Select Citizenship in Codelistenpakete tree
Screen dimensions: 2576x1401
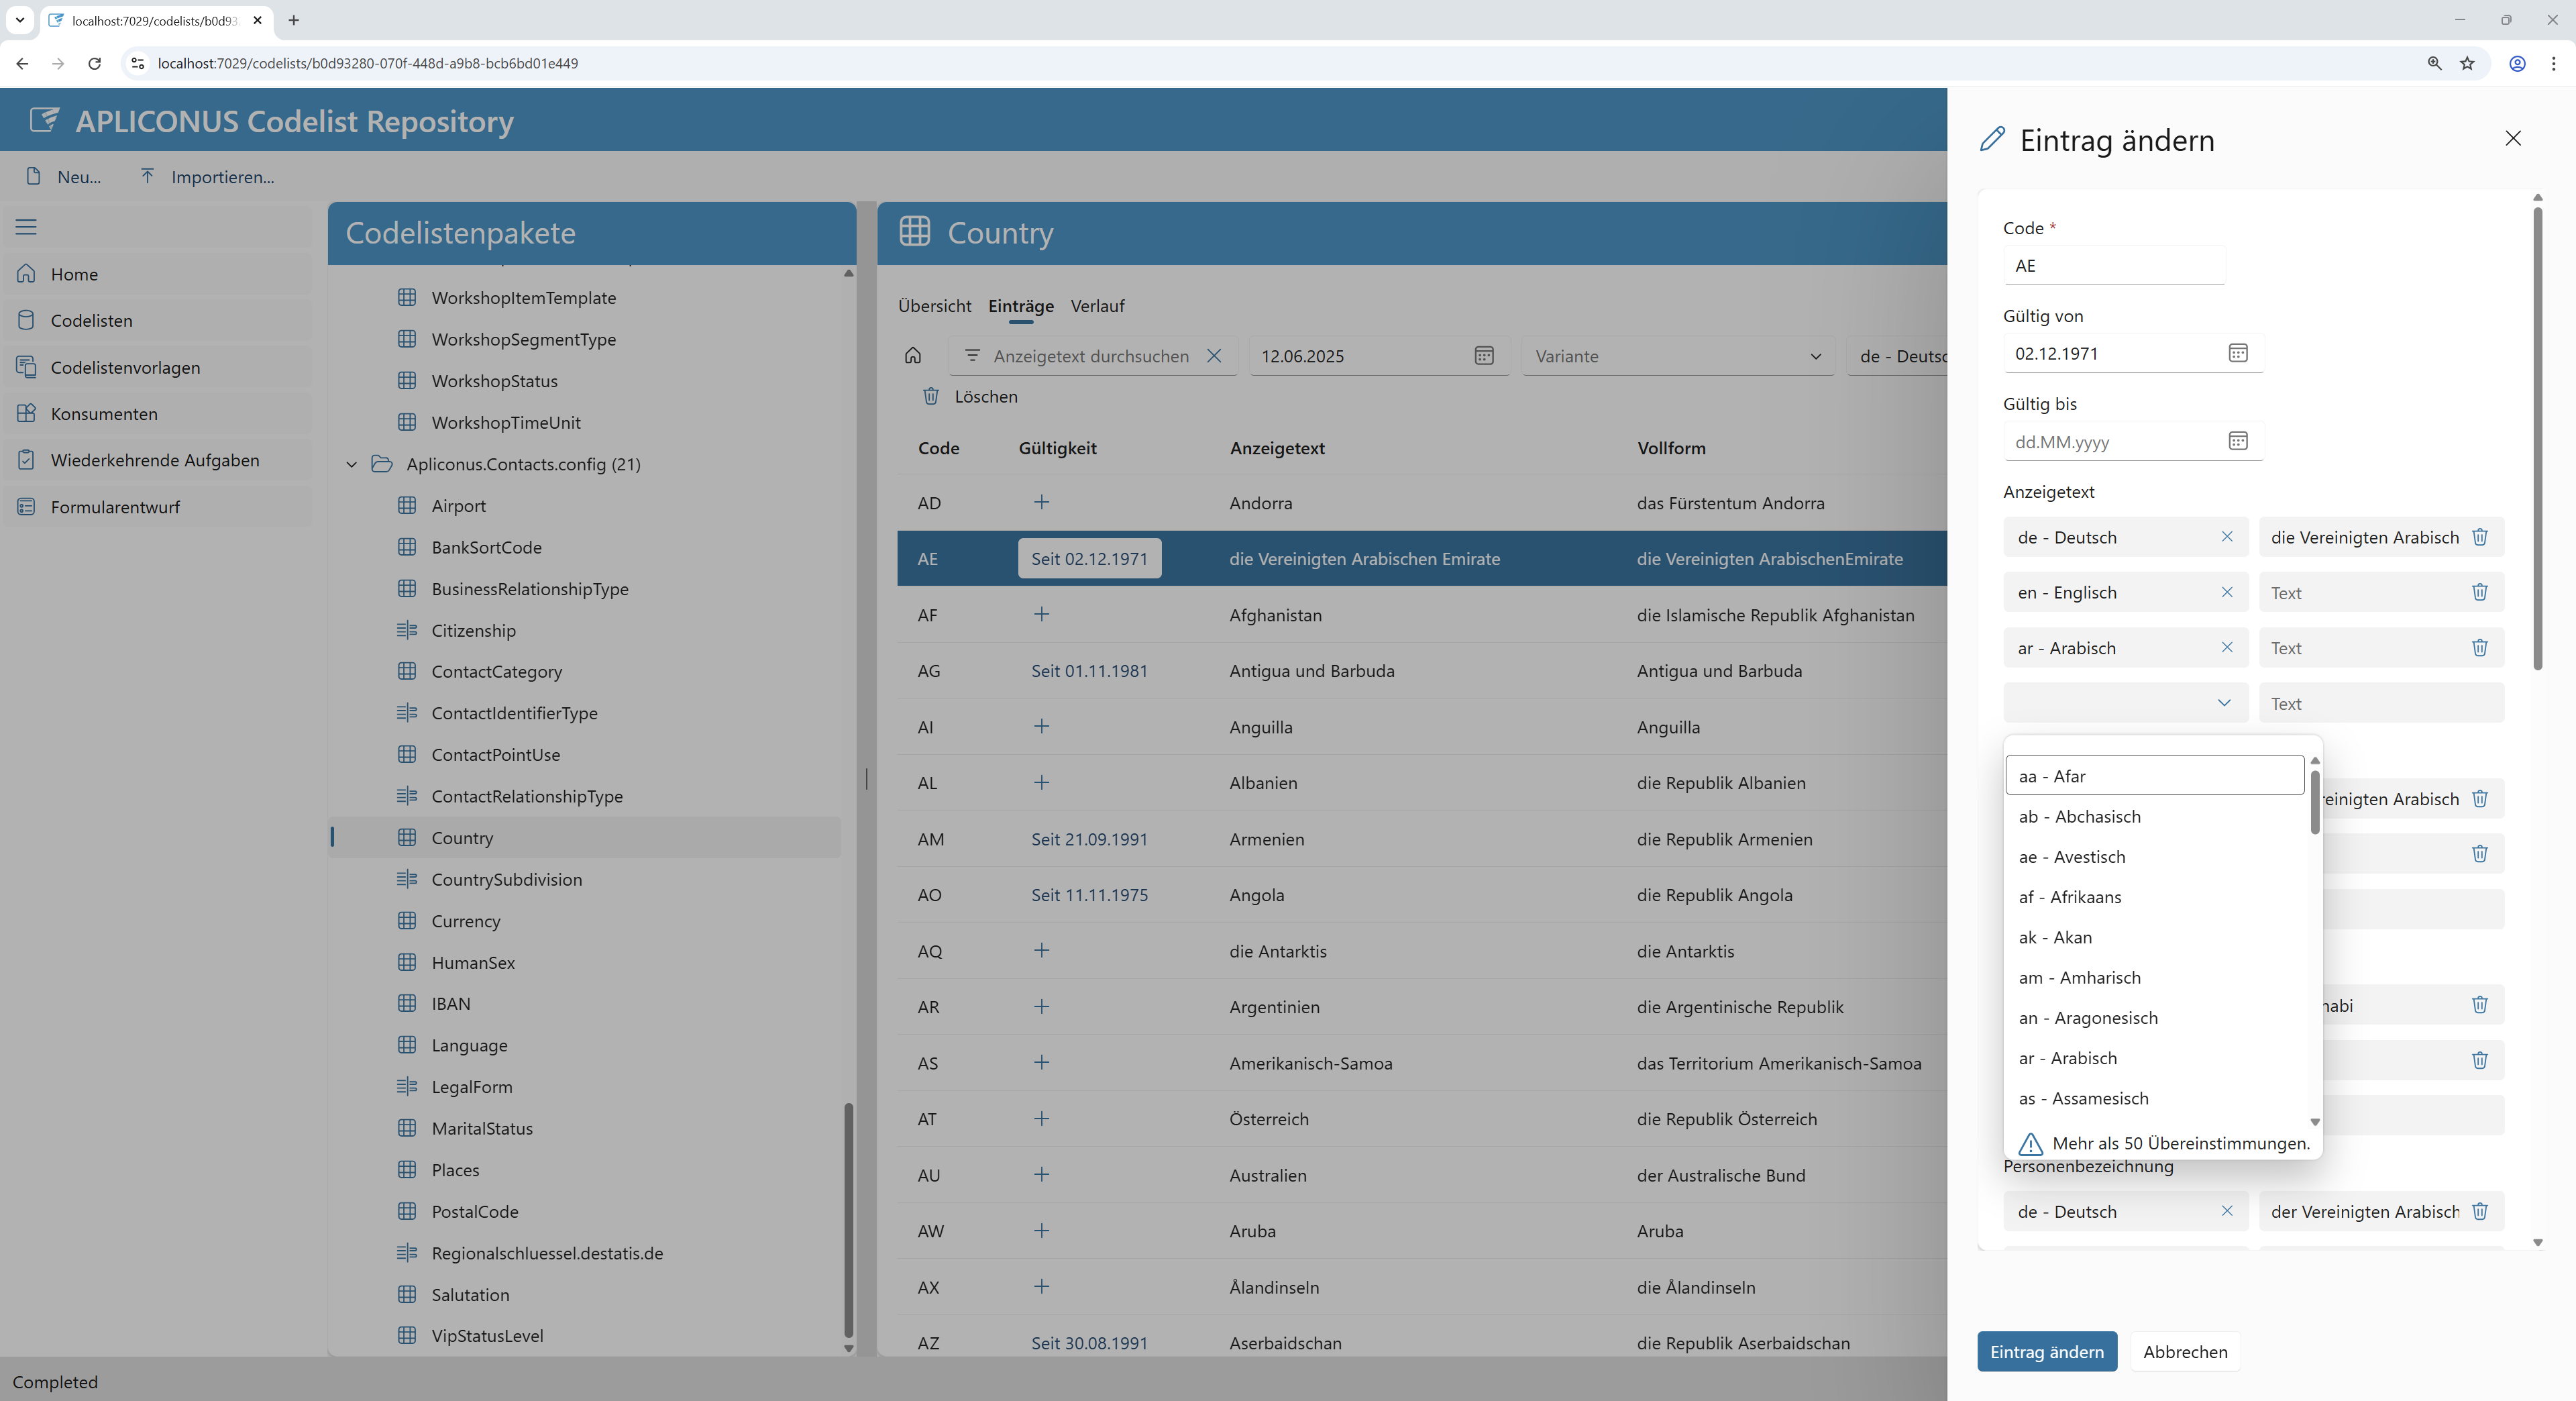[x=473, y=630]
